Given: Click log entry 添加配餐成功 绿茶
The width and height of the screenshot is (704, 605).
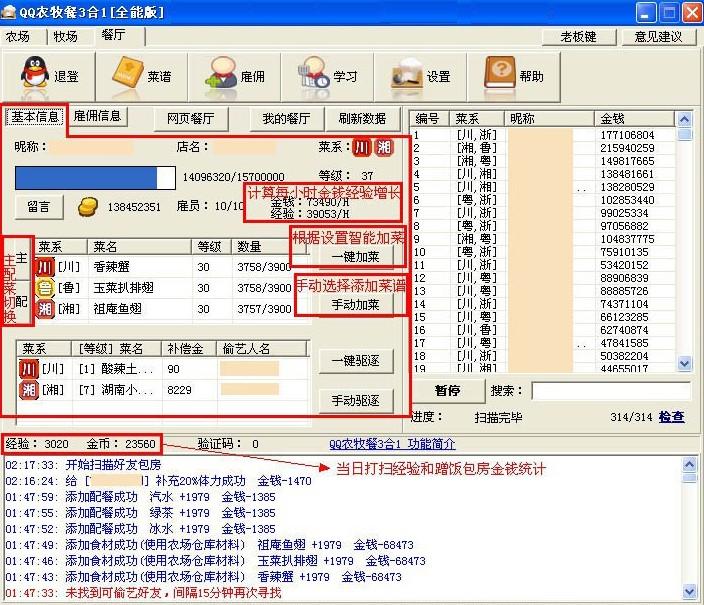Looking at the screenshot, I should click(x=141, y=513).
